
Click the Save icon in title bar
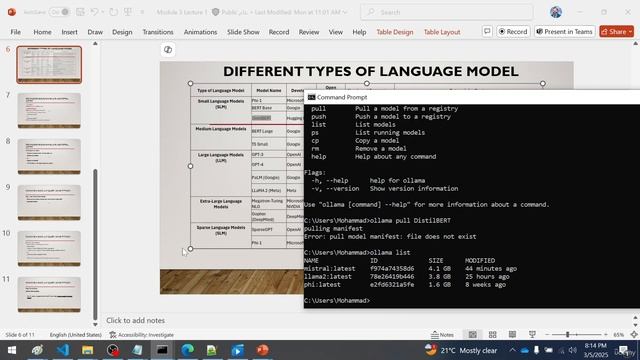[80, 12]
